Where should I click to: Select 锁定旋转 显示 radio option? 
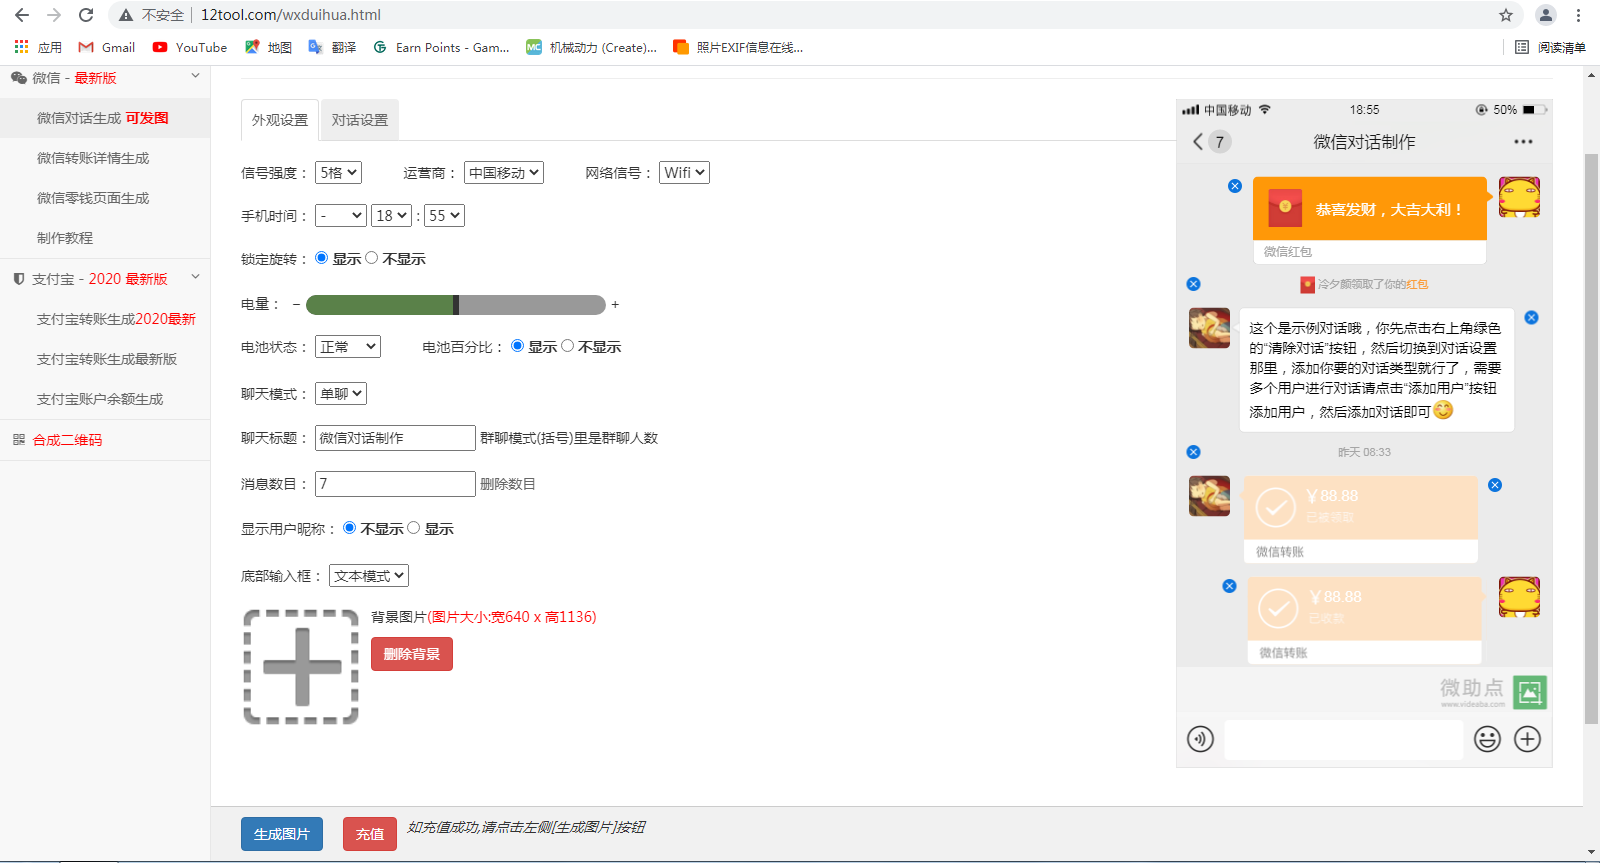click(x=321, y=258)
